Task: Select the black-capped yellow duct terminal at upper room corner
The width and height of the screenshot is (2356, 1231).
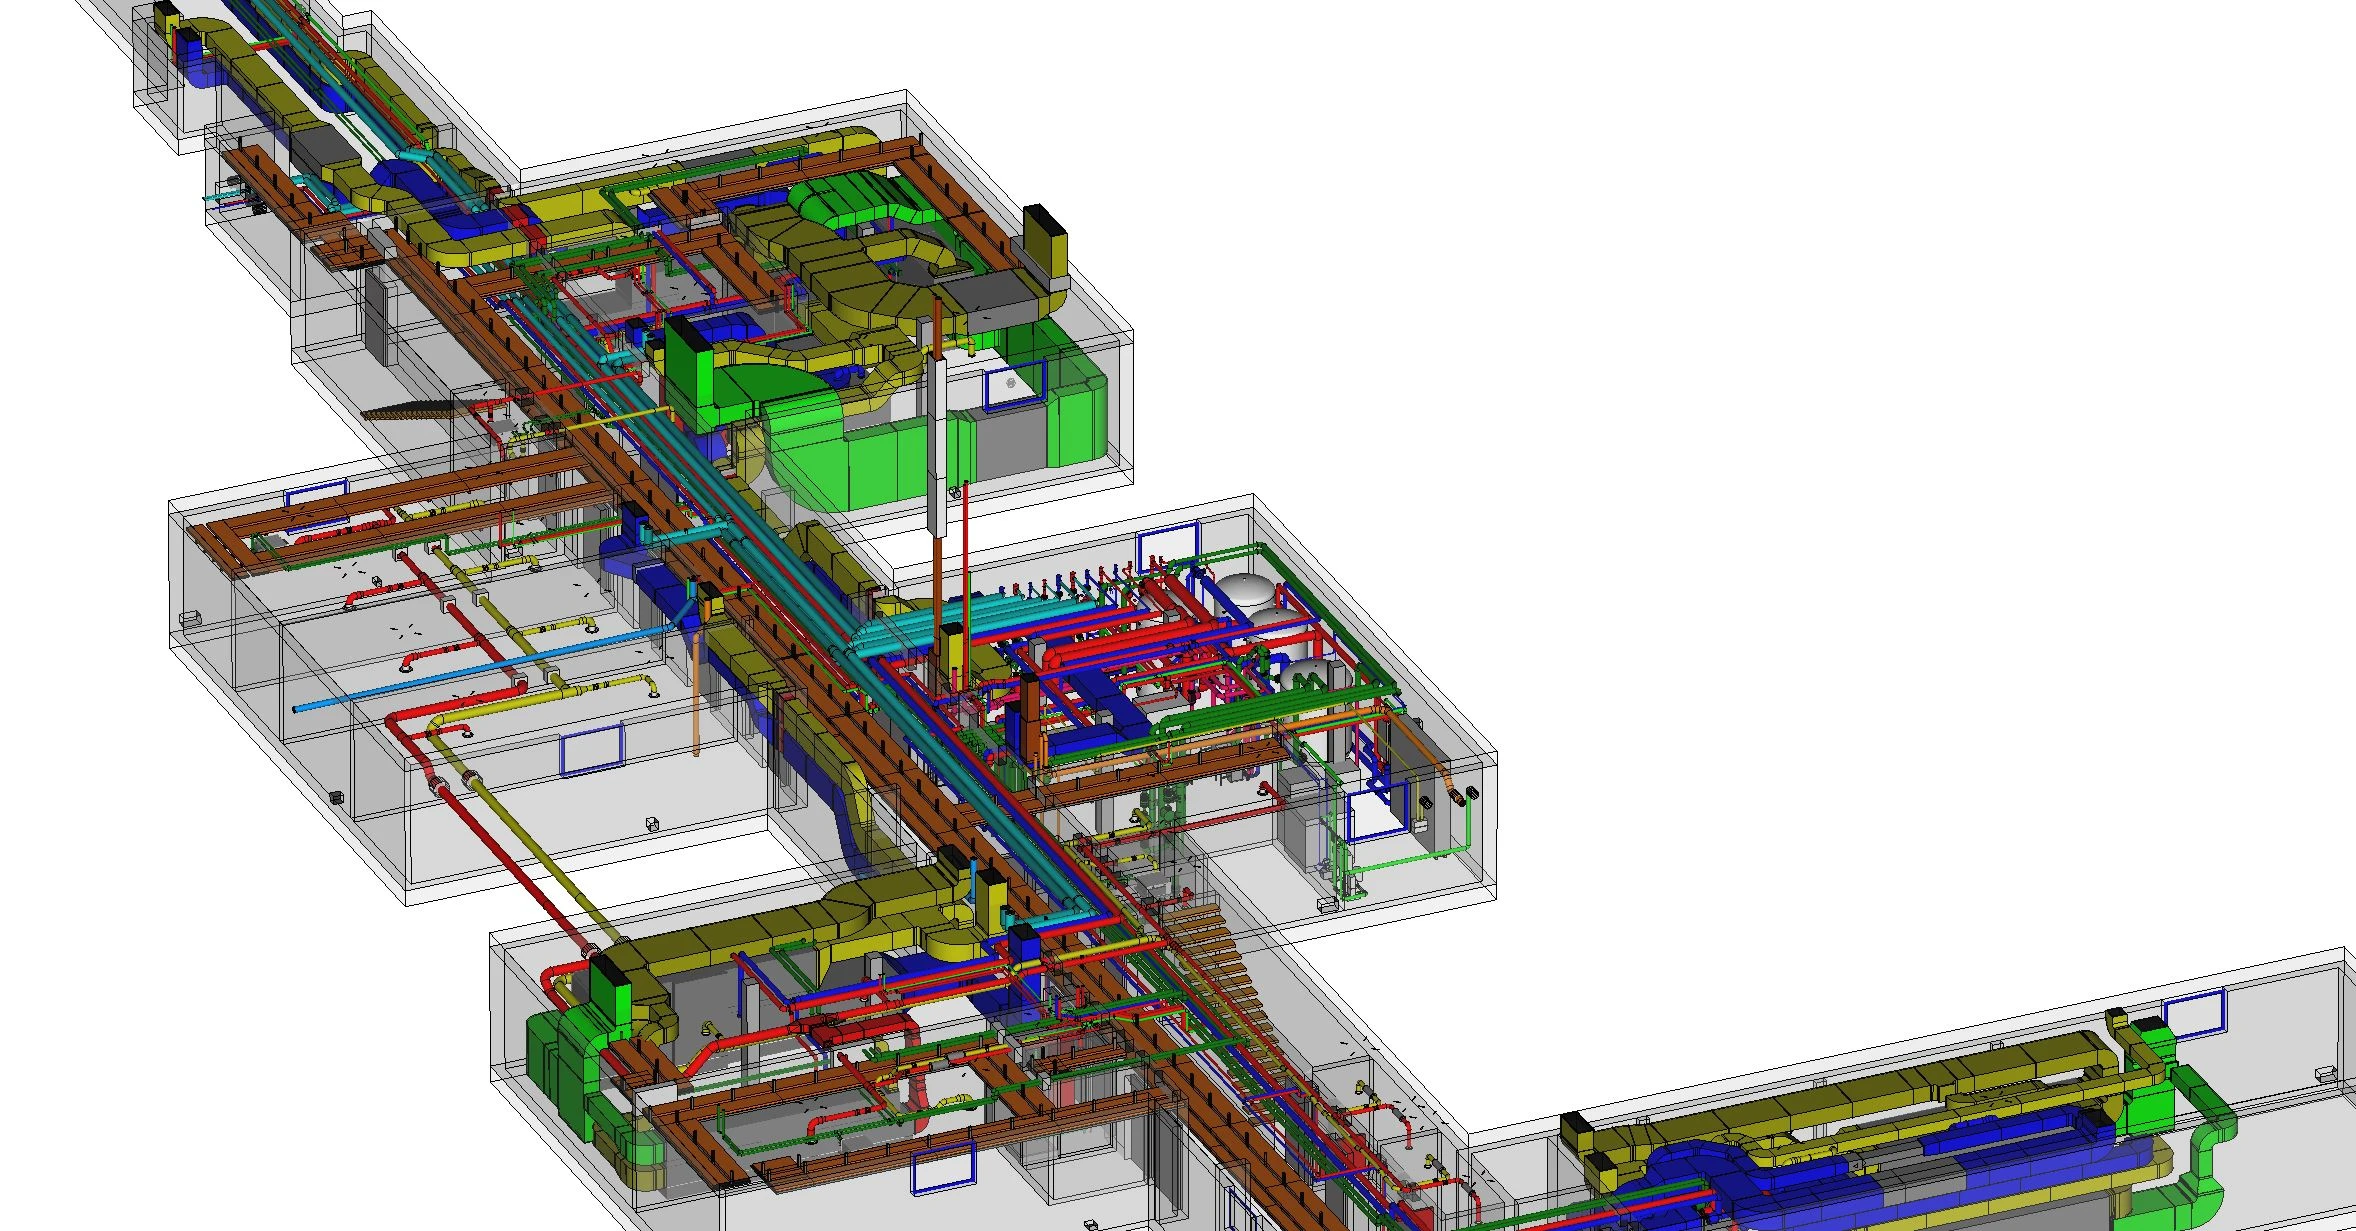Action: click(x=1046, y=246)
